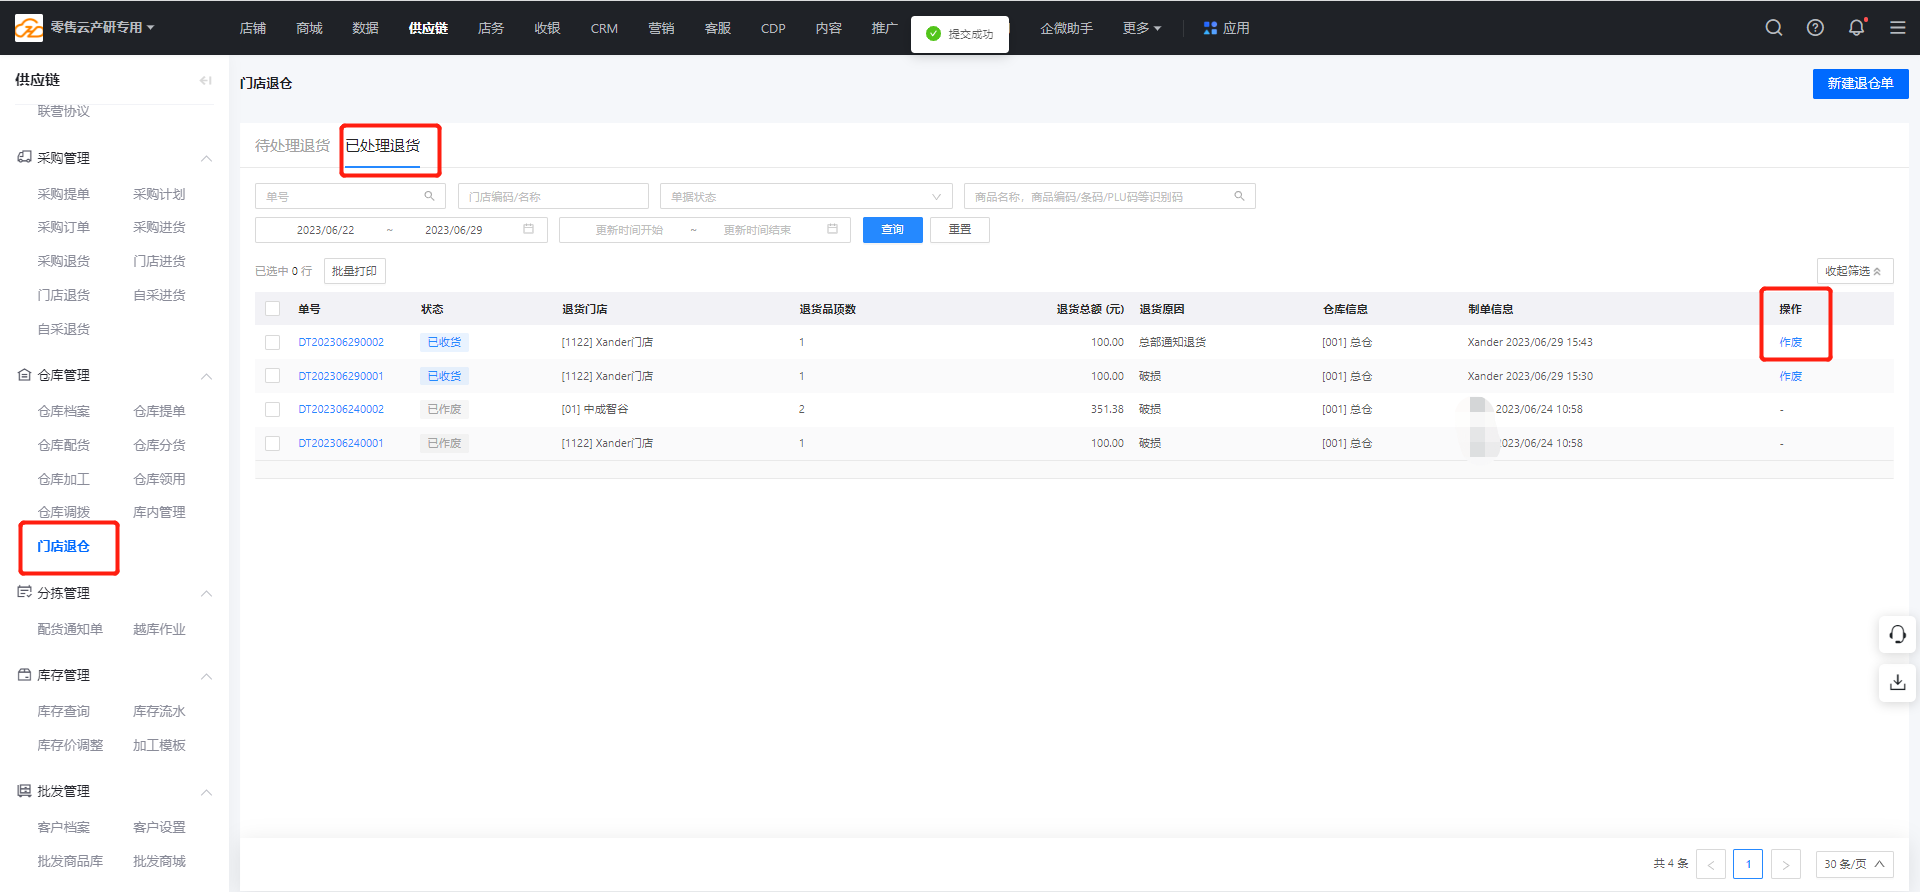Switch to 待处理退货 tab
The height and width of the screenshot is (892, 1920).
click(x=292, y=145)
